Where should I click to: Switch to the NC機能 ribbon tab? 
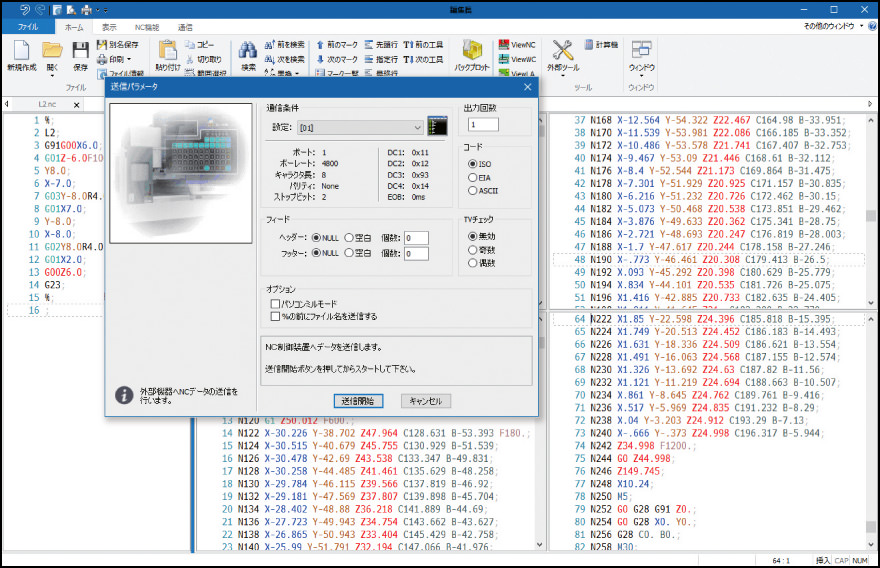point(146,27)
